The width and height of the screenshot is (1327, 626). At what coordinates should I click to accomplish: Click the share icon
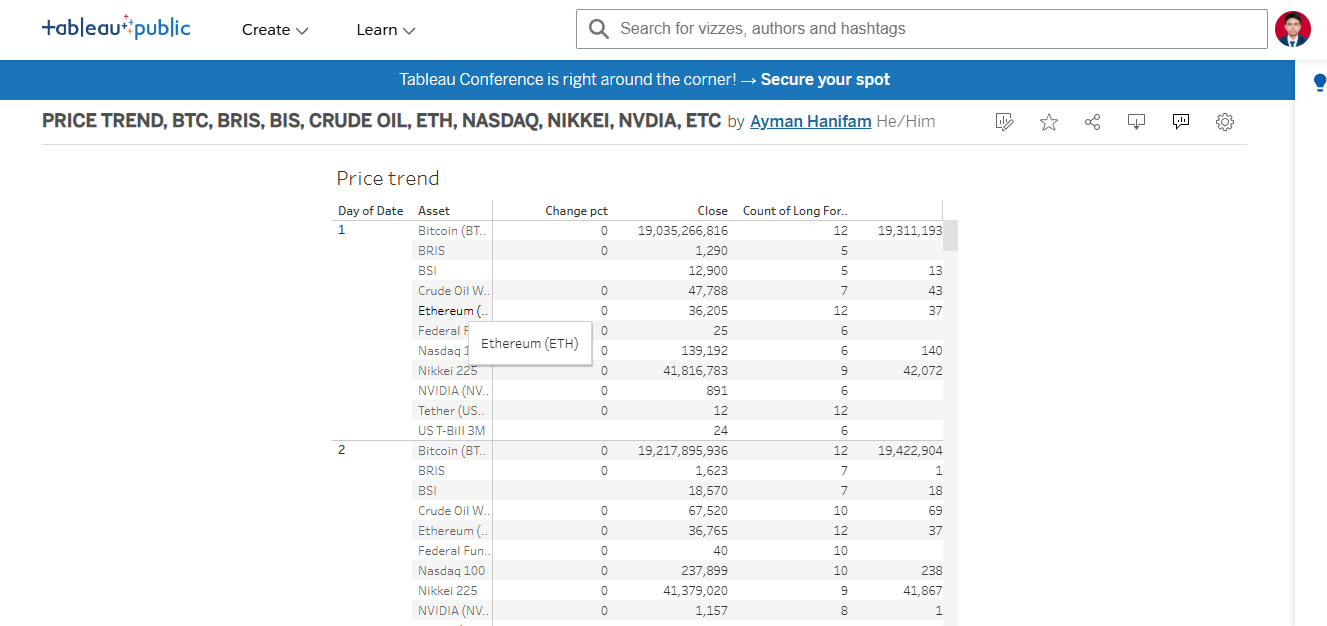1093,122
